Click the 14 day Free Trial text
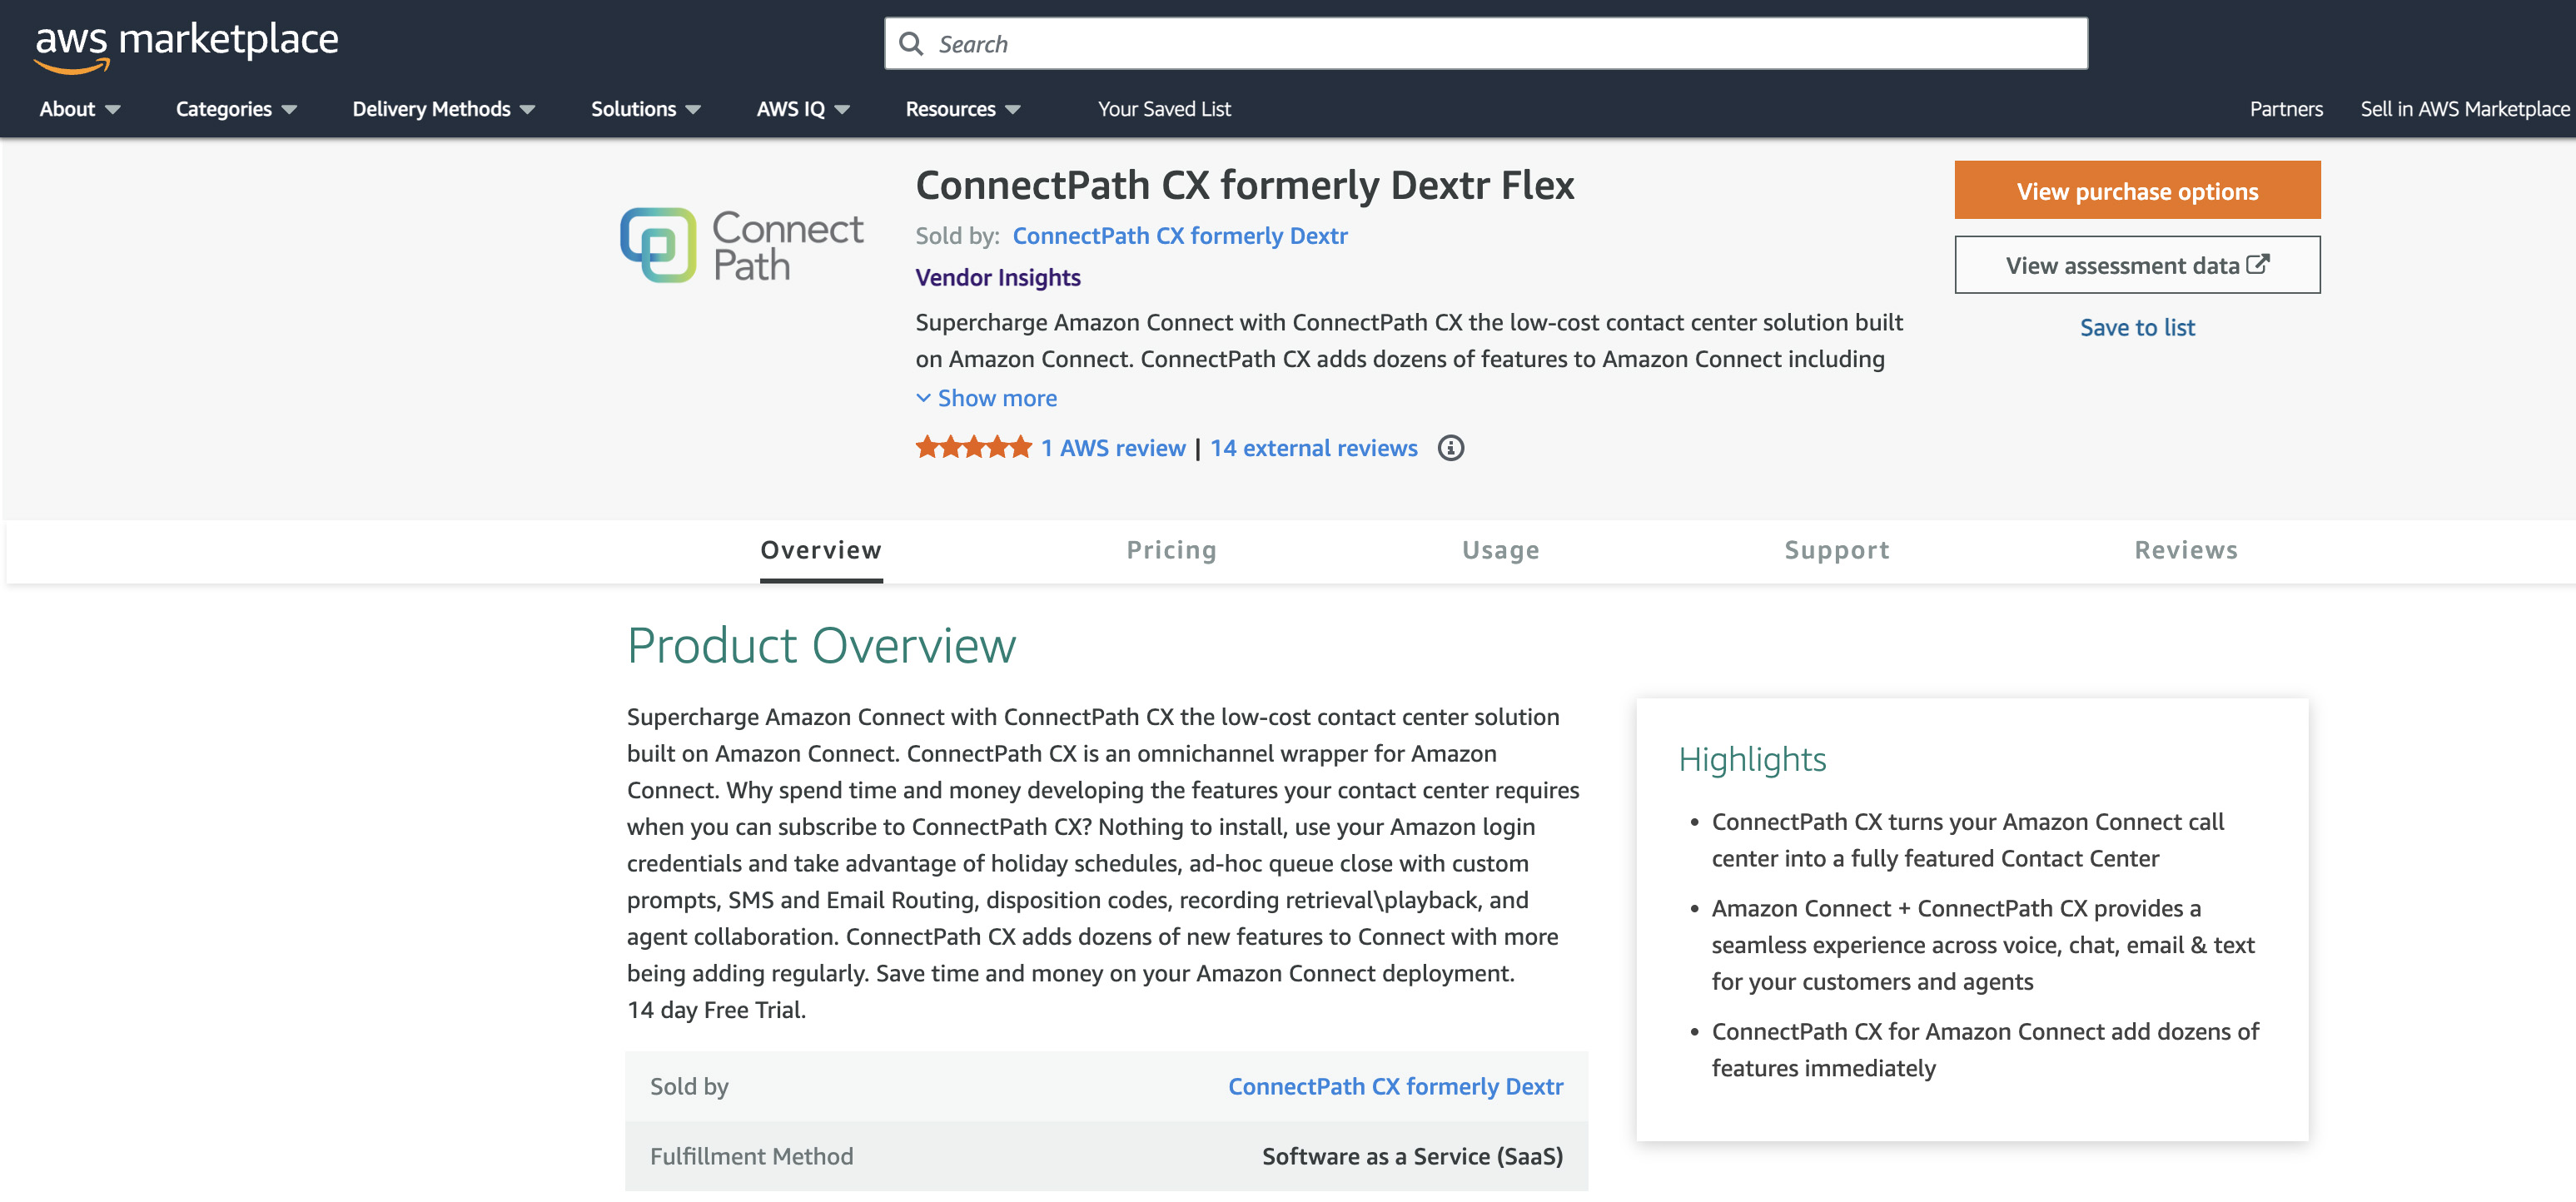 coord(716,1010)
